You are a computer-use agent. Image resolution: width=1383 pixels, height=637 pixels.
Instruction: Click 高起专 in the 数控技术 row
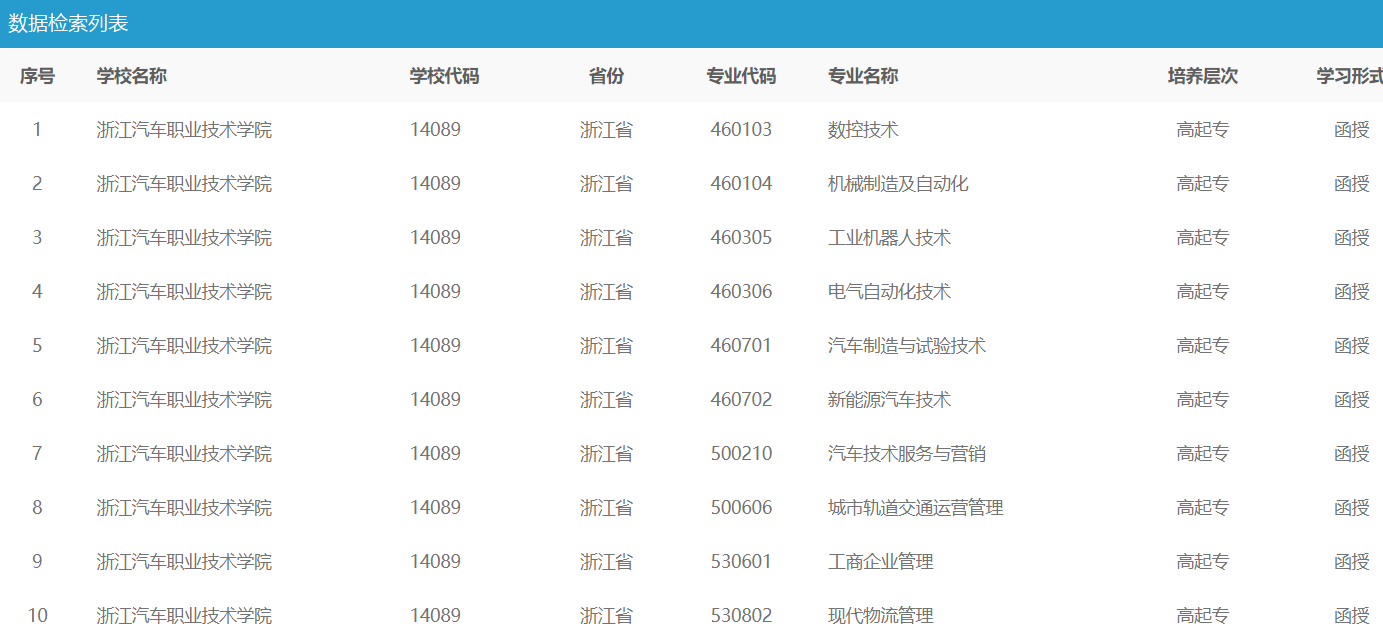coord(1203,130)
